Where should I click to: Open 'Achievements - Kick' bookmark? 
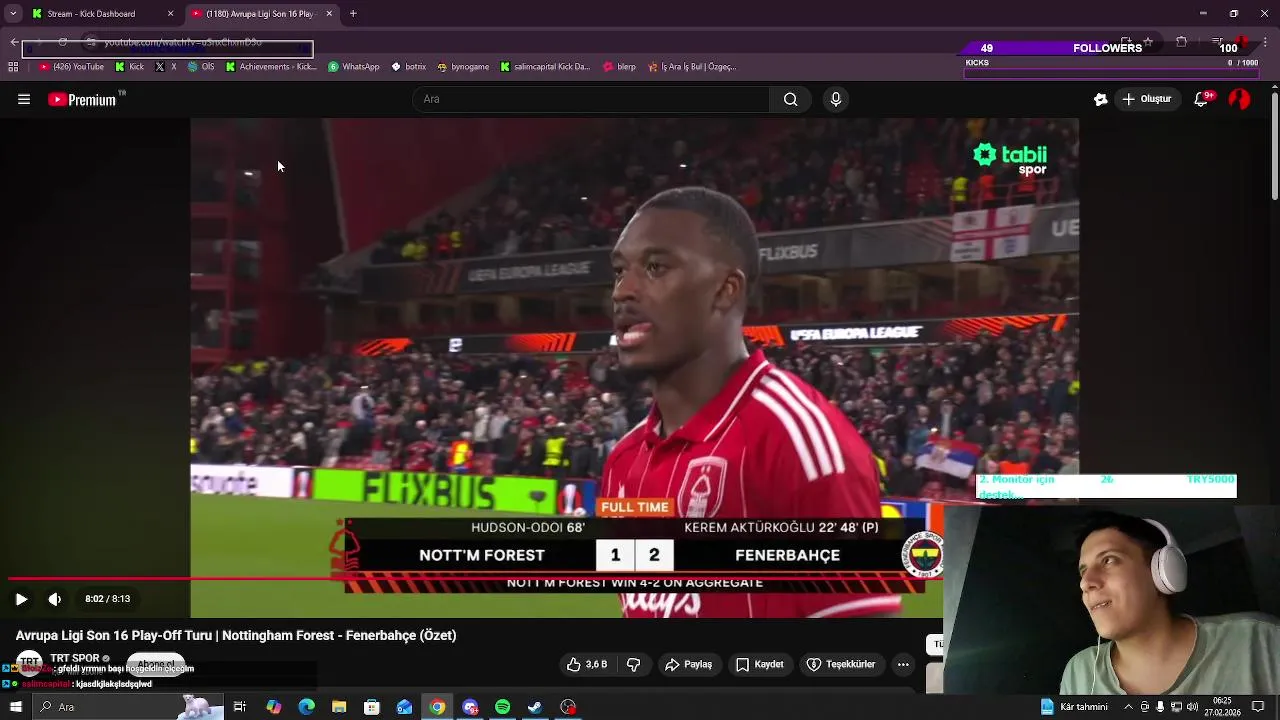coord(271,67)
